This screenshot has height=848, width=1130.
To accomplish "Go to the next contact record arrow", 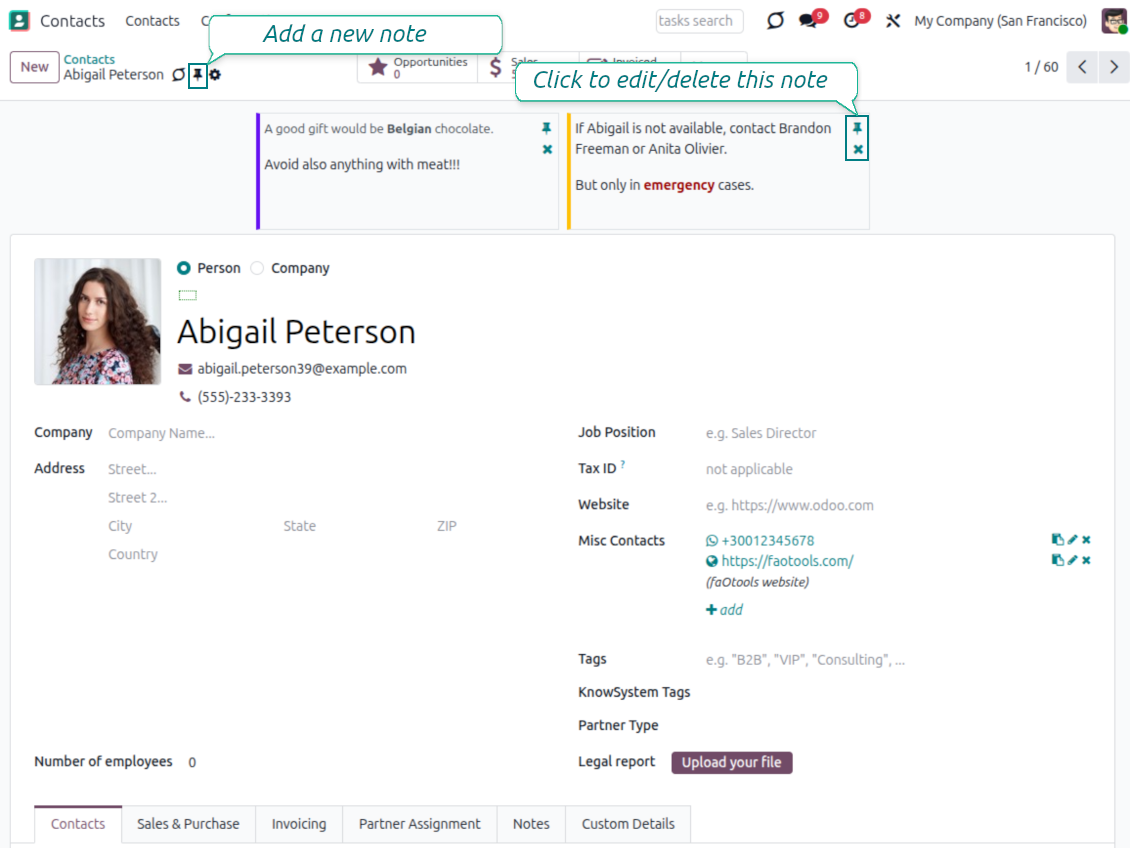I will point(1113,67).
